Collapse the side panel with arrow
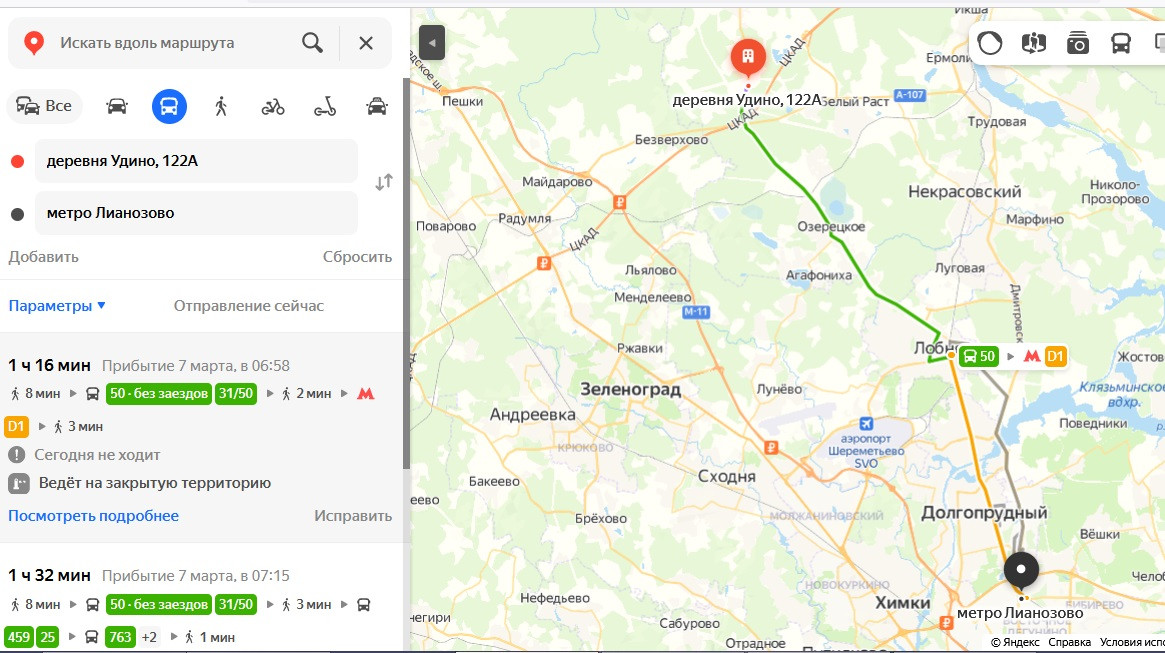This screenshot has width=1165, height=653. click(x=432, y=42)
